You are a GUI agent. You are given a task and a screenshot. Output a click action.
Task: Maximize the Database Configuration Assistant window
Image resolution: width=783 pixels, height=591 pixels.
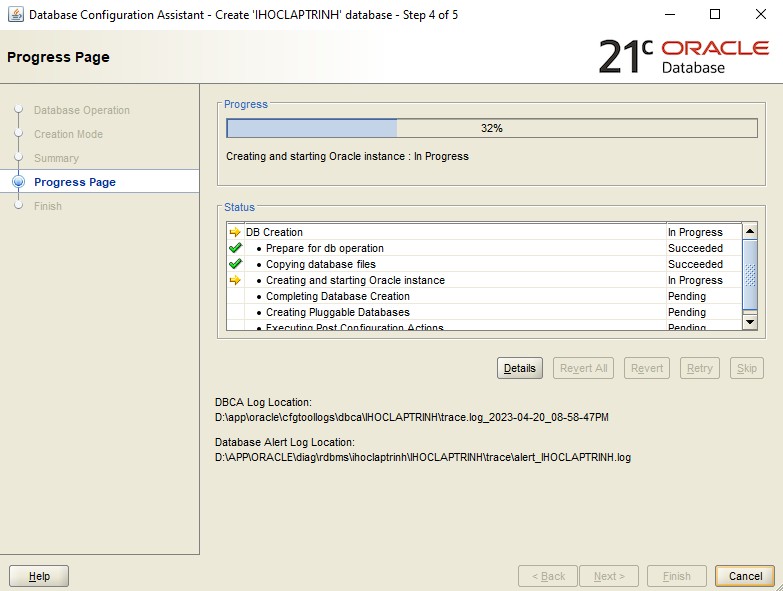[715, 14]
